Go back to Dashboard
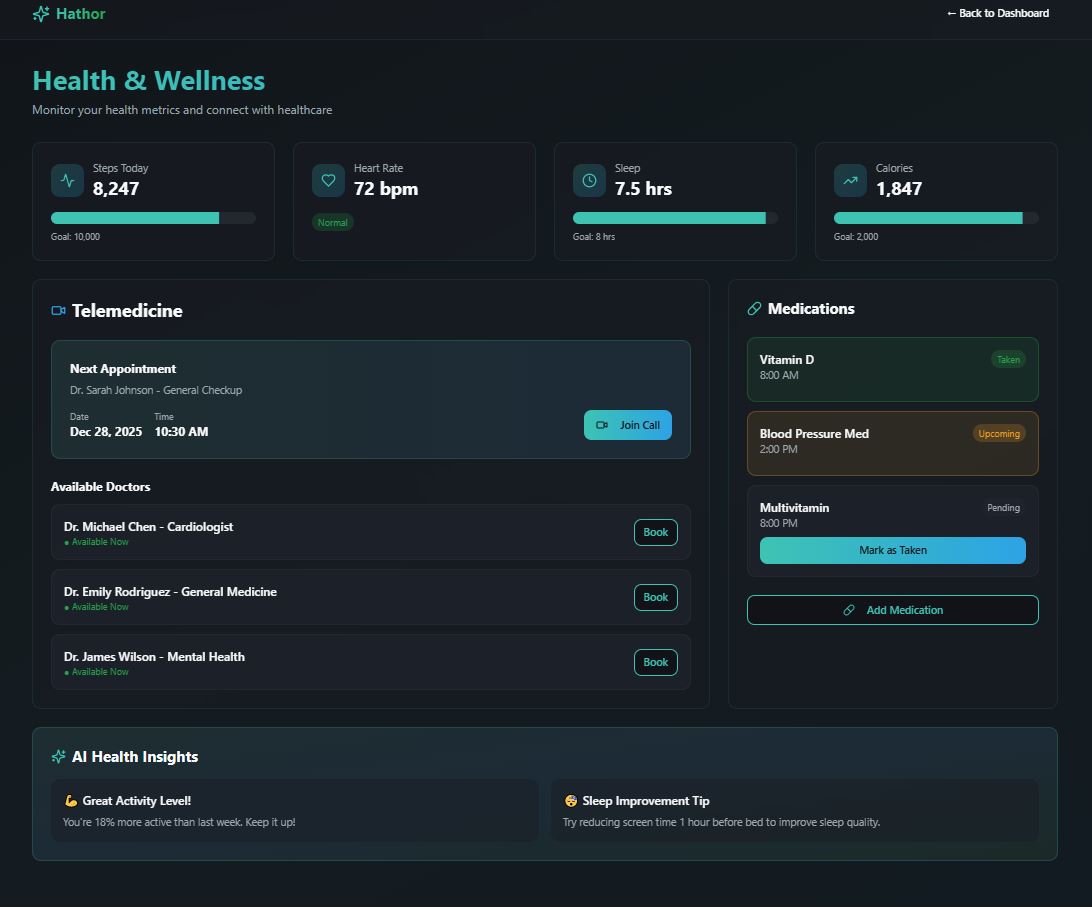This screenshot has width=1092, height=907. point(998,13)
